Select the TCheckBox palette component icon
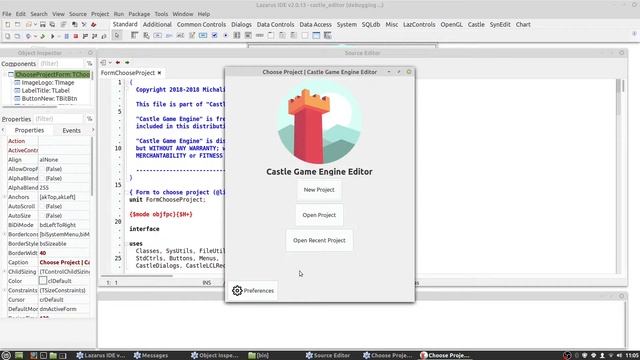Screen dimensions: 640x360 (x=214, y=36)
